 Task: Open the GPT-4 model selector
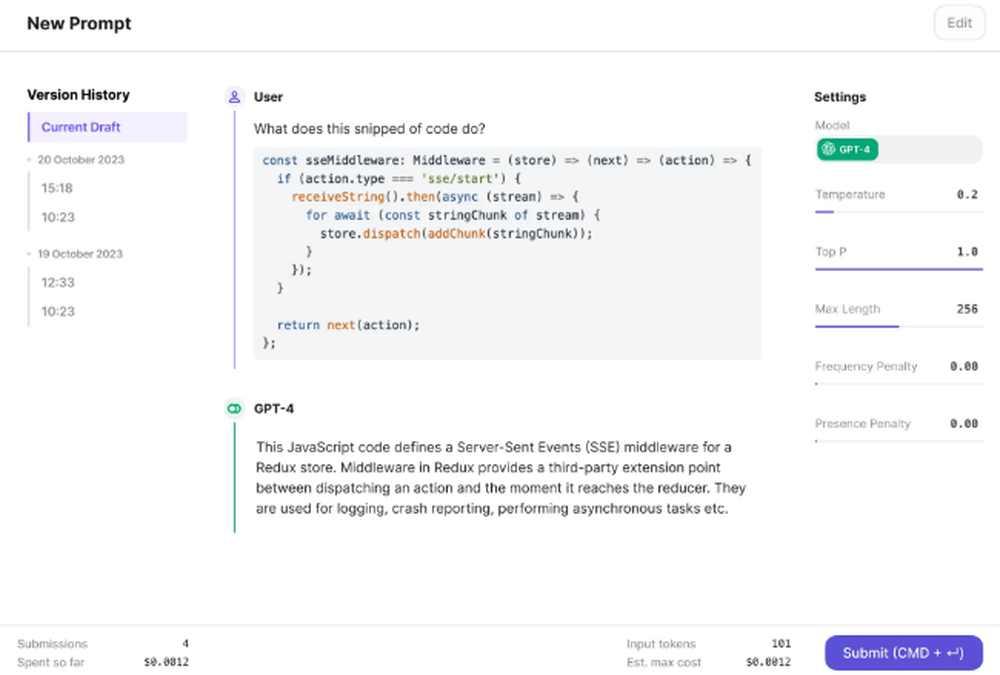pyautogui.click(x=897, y=149)
